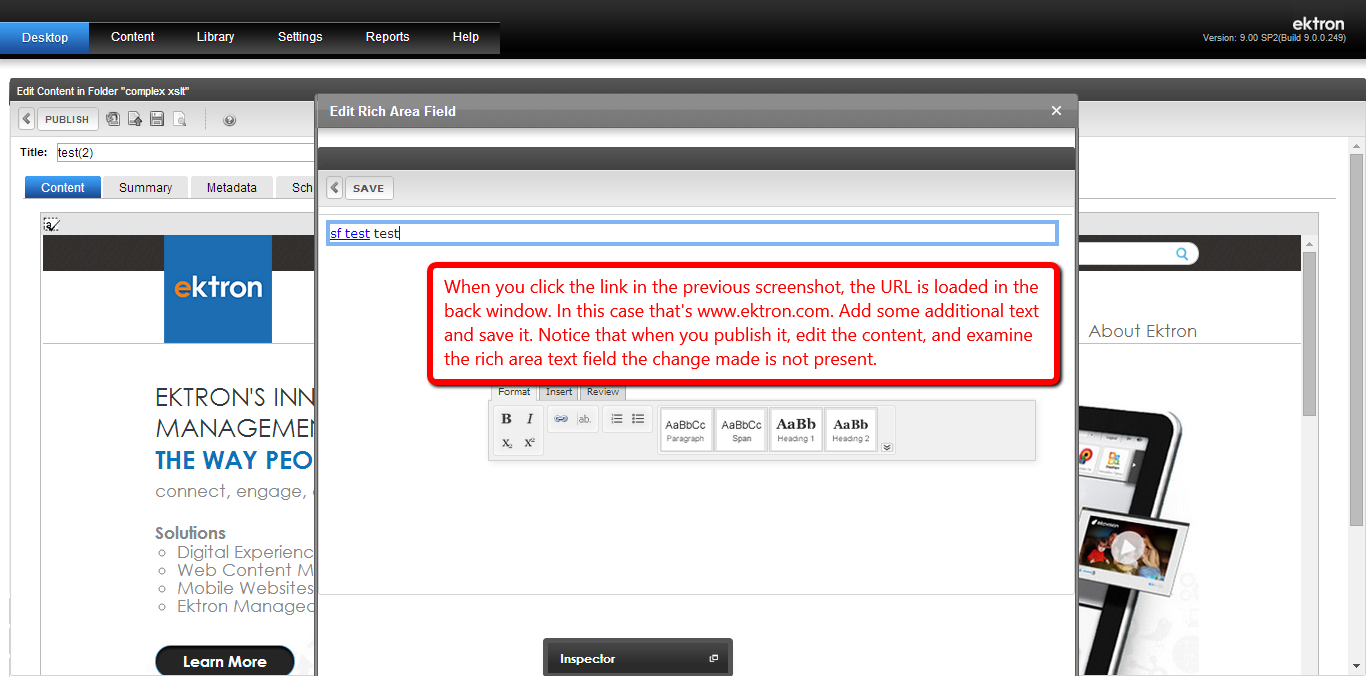Switch to the Content tab
This screenshot has width=1366, height=677.
pyautogui.click(x=63, y=187)
